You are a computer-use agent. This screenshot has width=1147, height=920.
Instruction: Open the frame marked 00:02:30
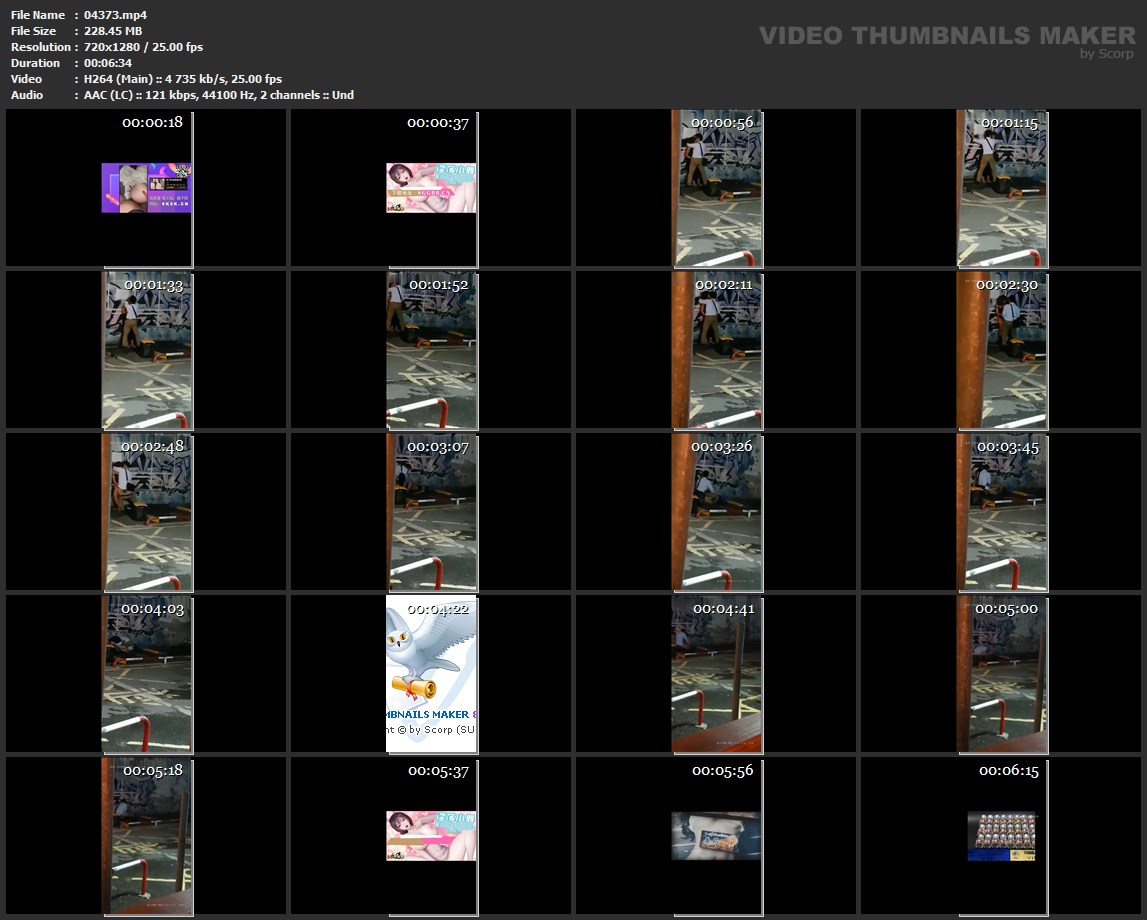(x=1002, y=350)
